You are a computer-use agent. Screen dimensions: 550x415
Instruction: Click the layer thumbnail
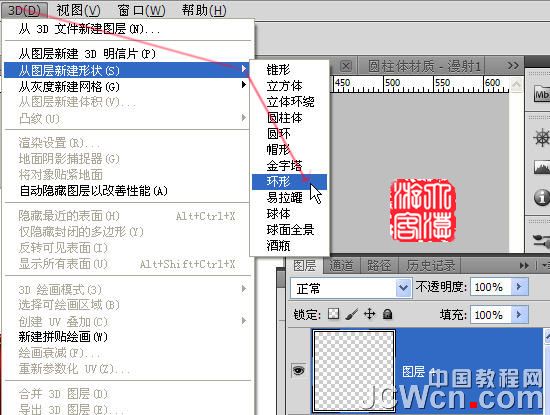[354, 370]
